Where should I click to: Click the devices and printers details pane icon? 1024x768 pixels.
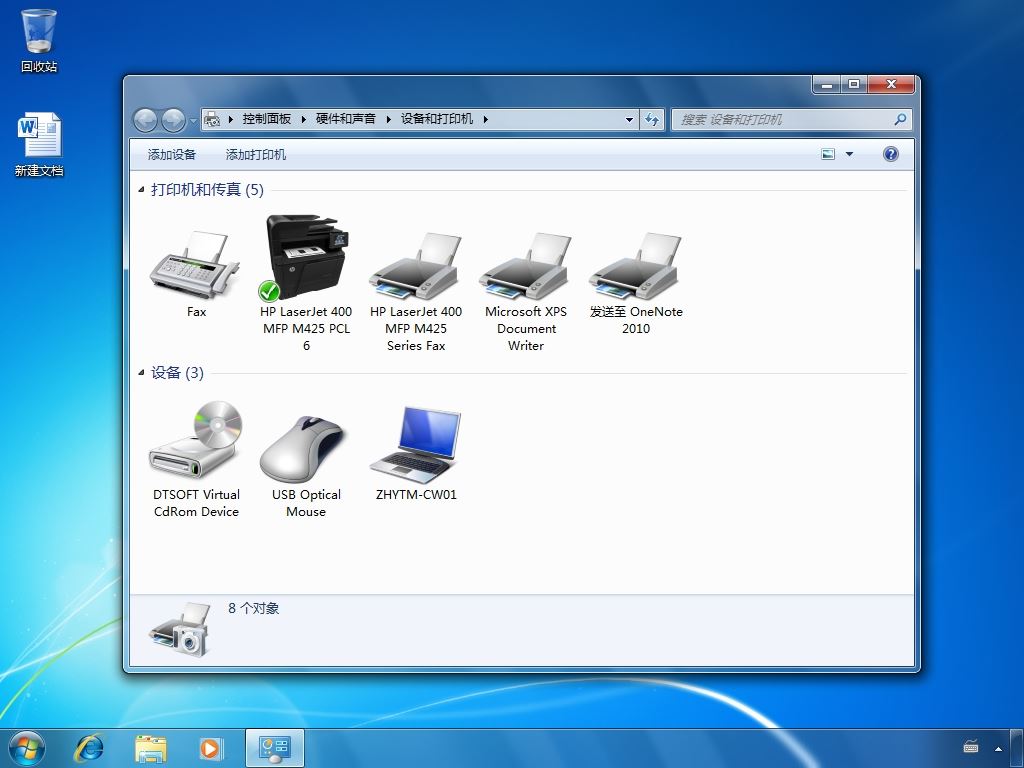pos(180,630)
